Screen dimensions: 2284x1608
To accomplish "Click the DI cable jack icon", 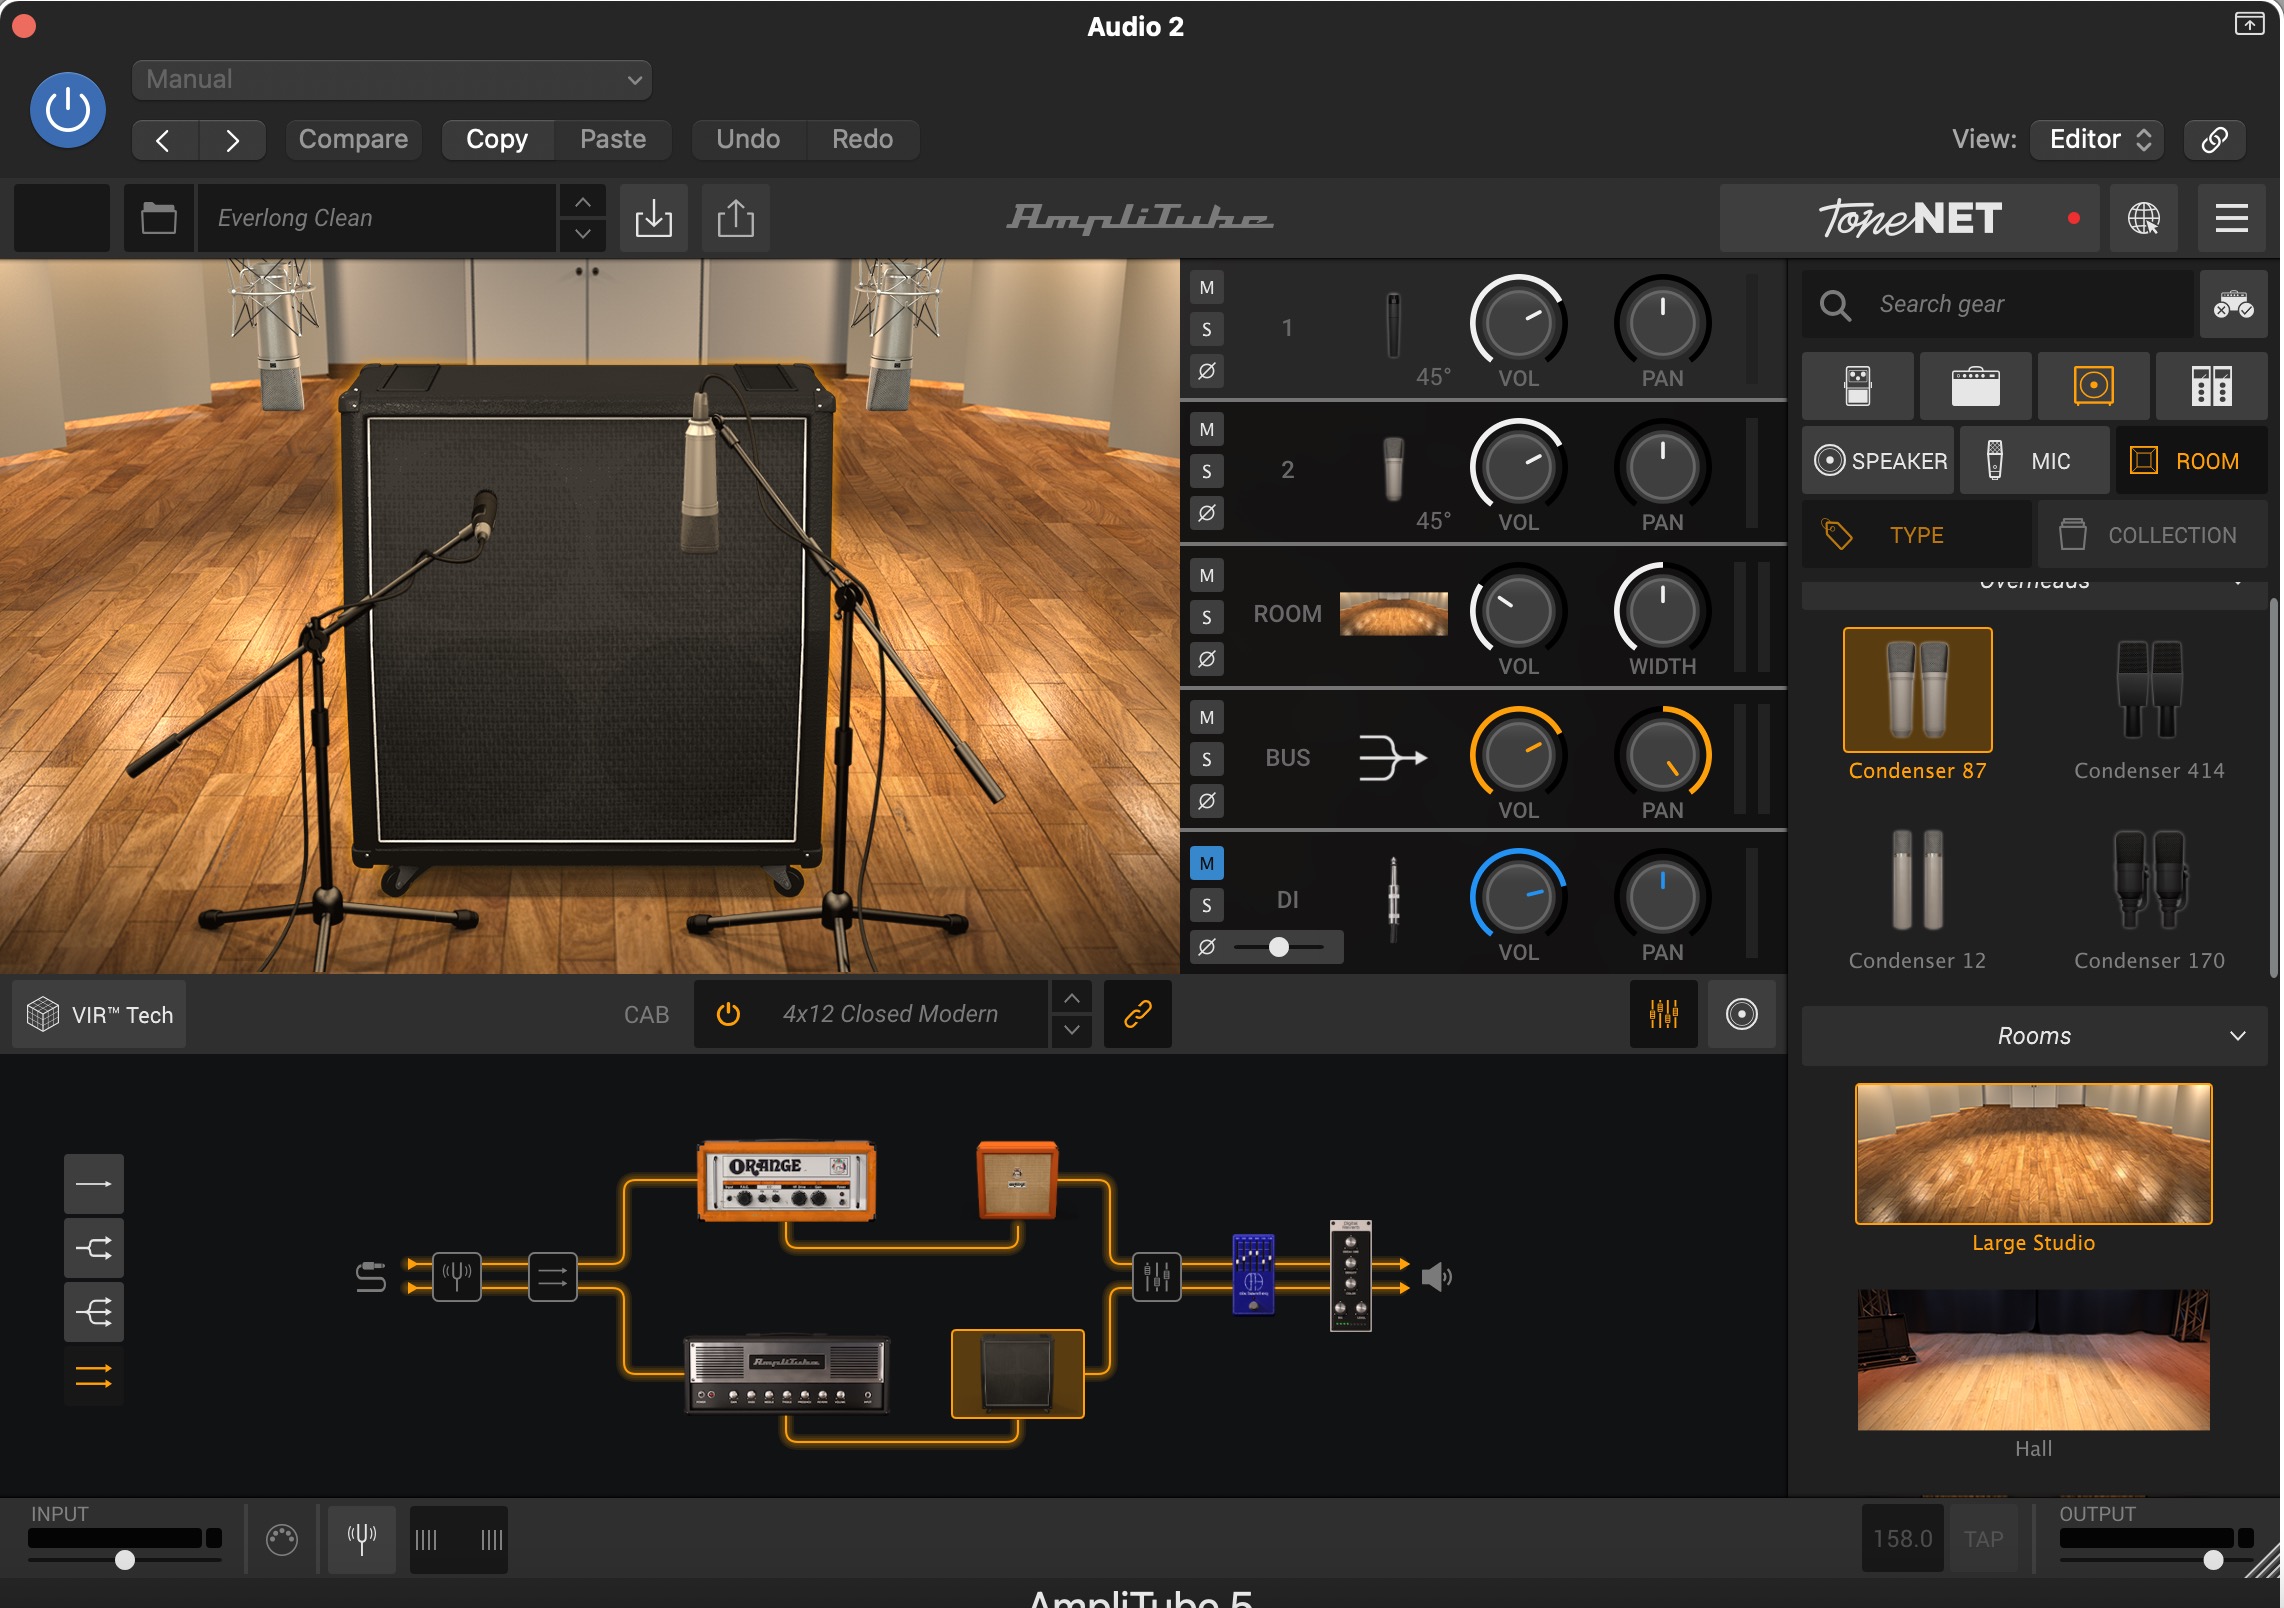I will [1393, 898].
